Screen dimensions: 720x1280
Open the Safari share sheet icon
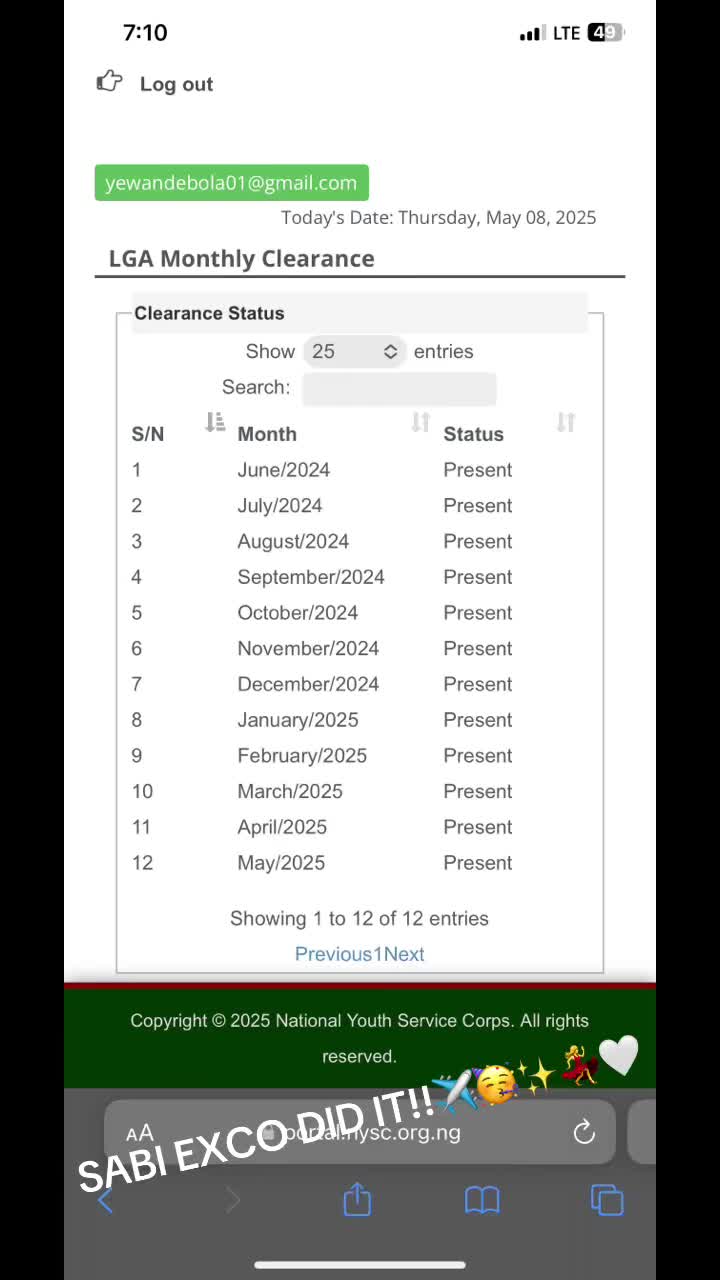click(357, 1199)
